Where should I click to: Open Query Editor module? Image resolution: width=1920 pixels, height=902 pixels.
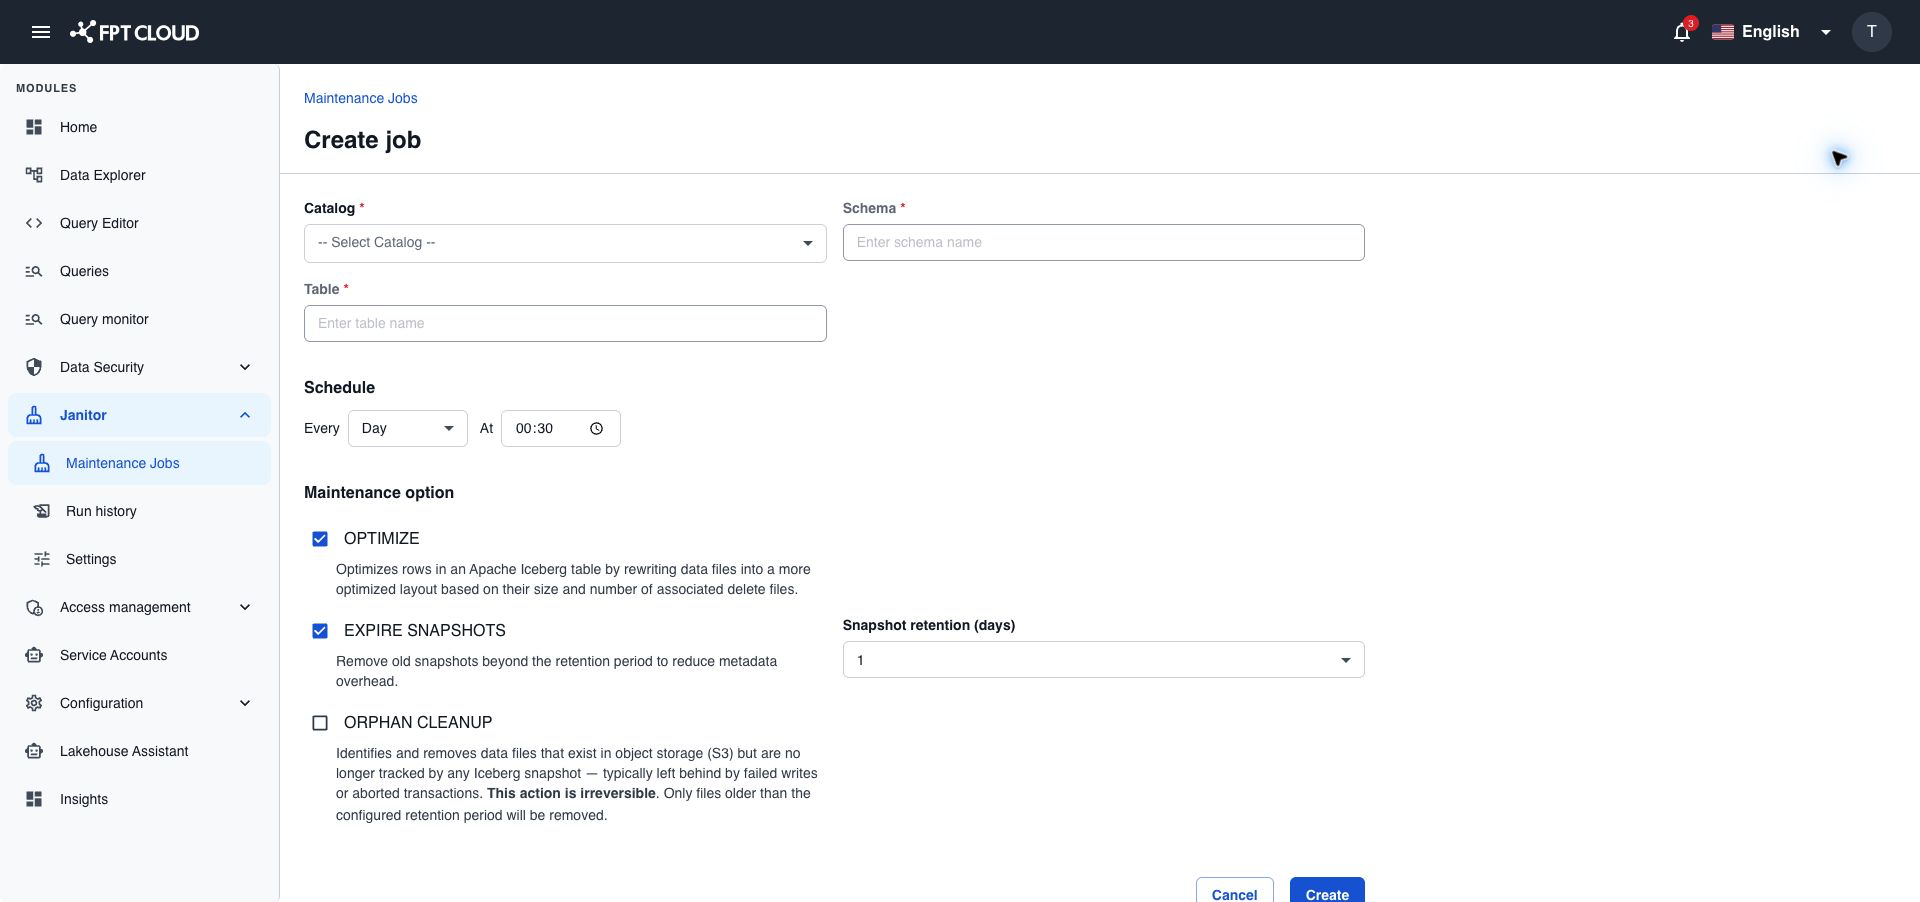pos(139,223)
